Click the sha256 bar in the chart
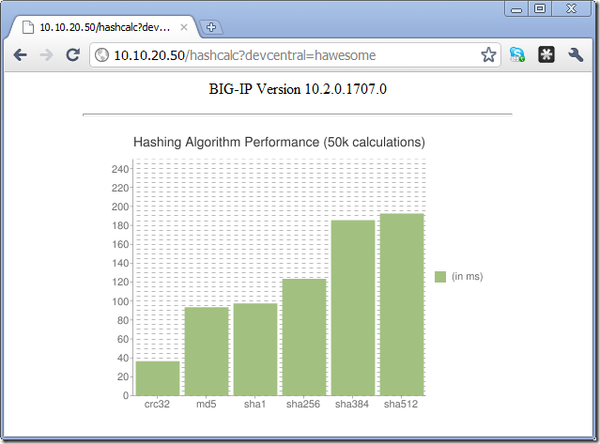 pos(304,337)
